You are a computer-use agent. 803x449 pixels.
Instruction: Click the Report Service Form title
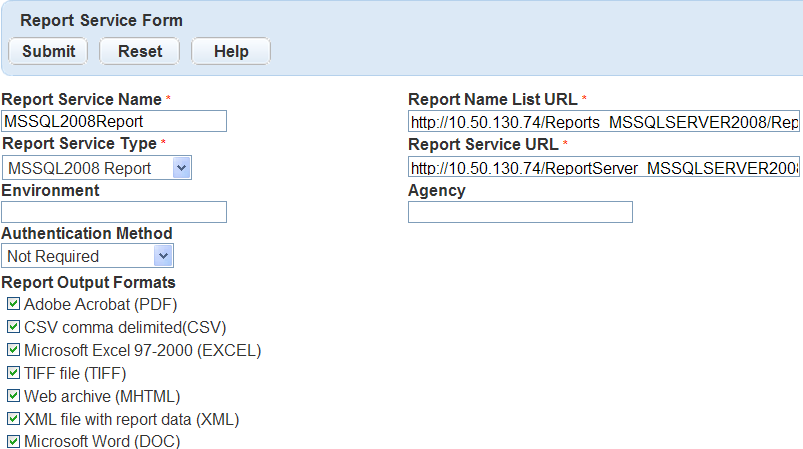(x=101, y=20)
